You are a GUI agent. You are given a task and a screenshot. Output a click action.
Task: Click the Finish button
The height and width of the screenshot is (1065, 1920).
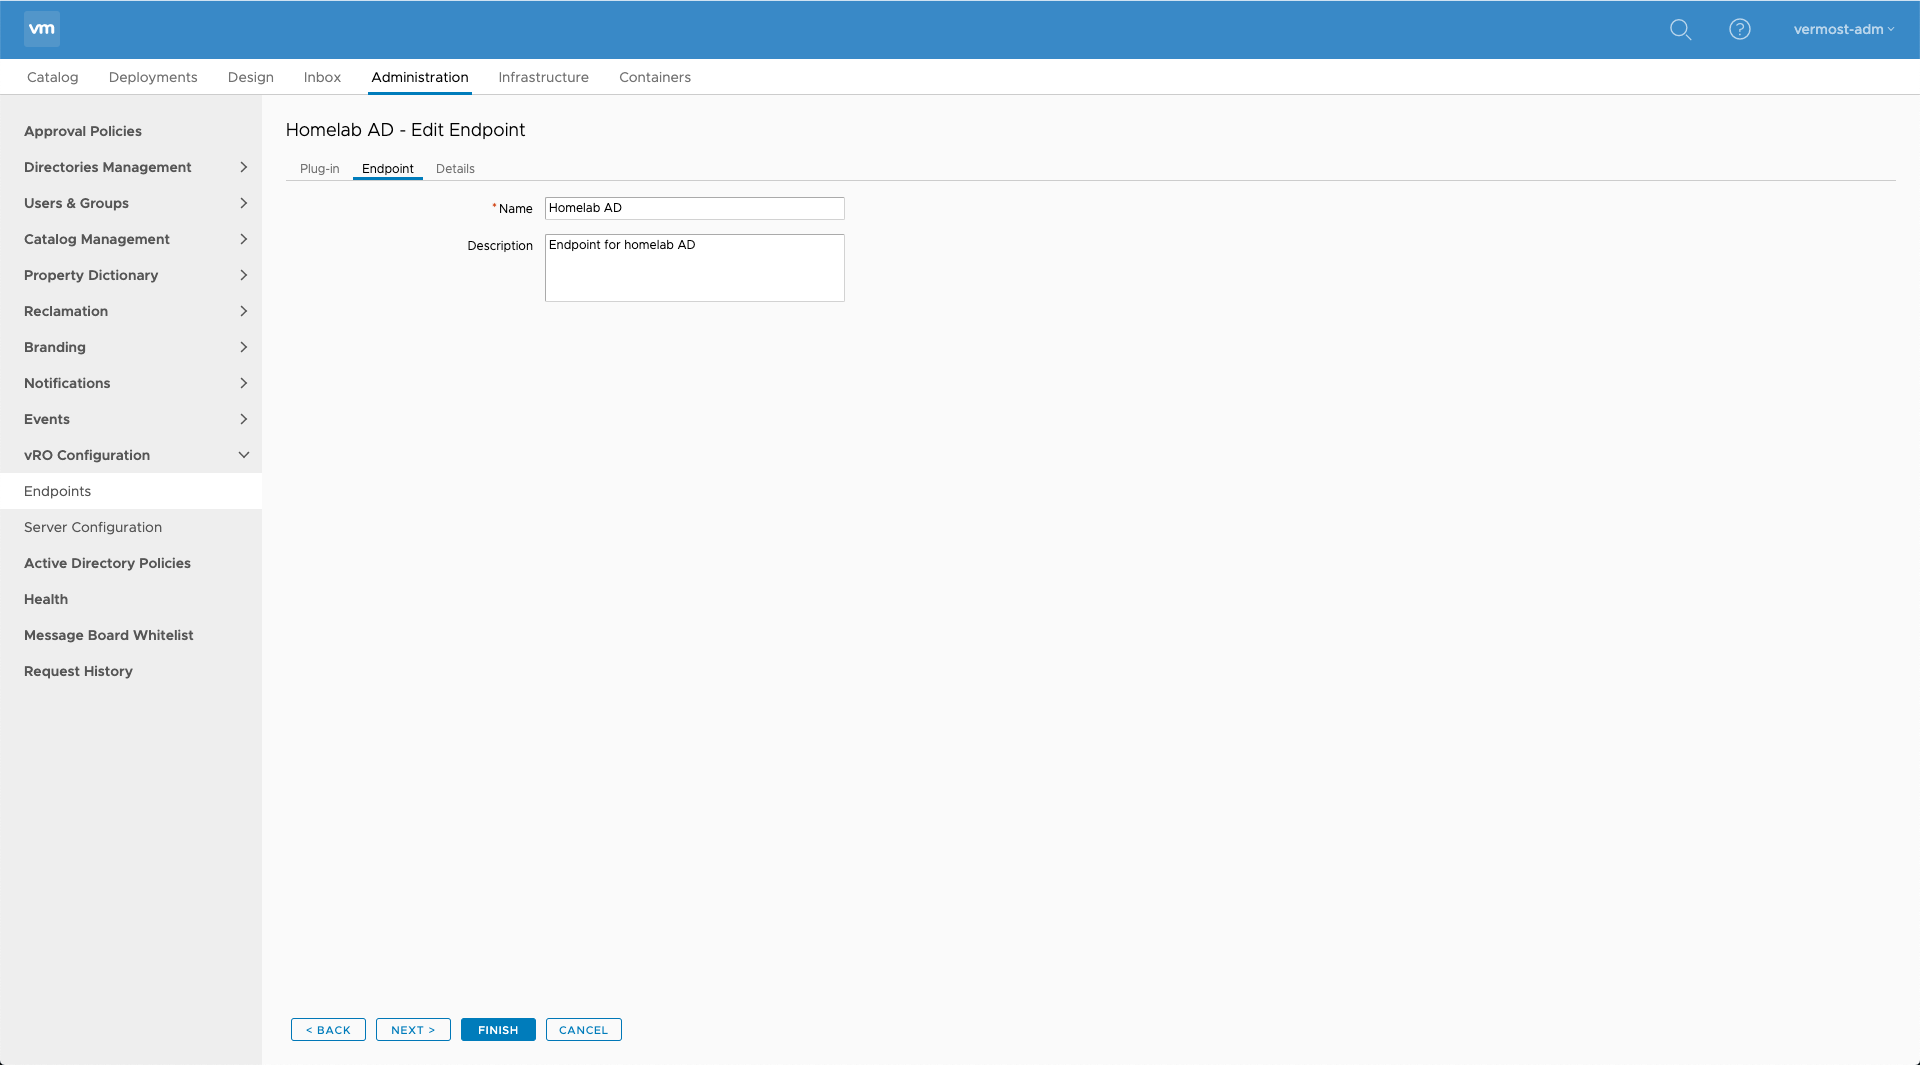tap(498, 1030)
